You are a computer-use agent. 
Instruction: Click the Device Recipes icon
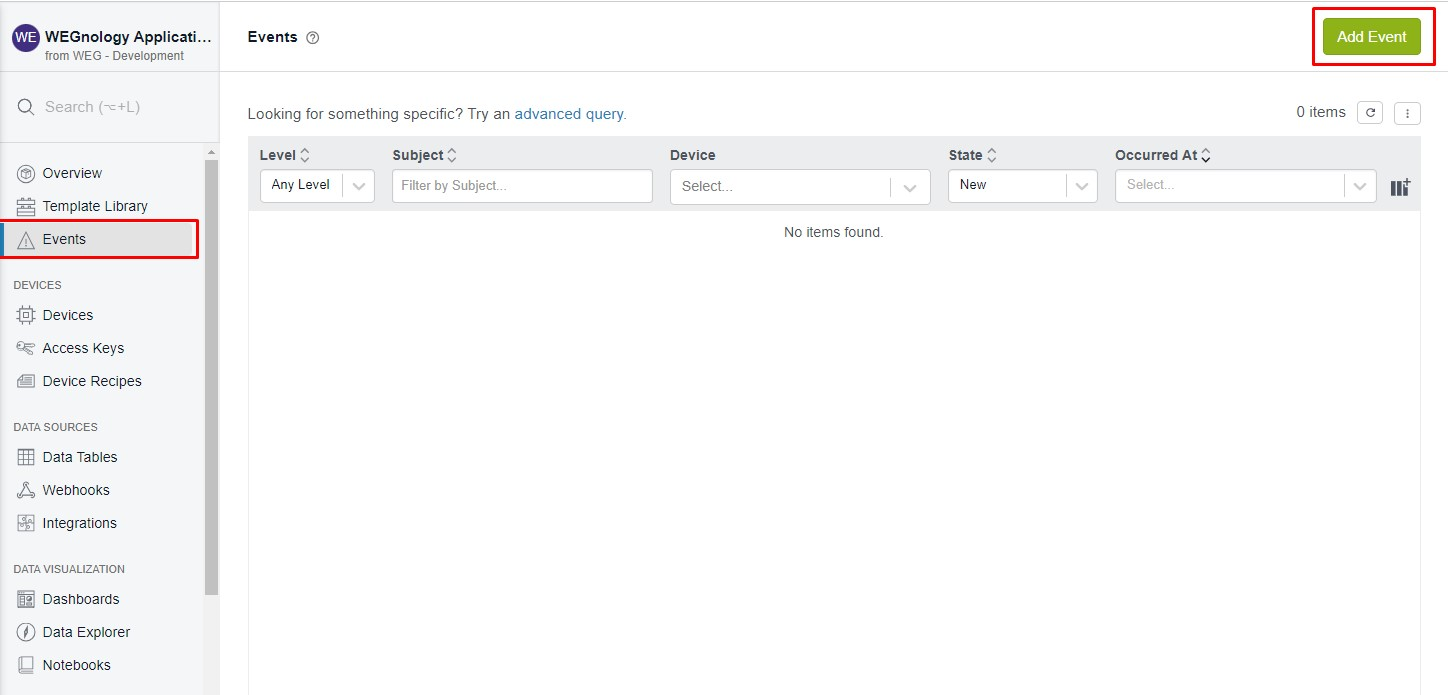point(26,381)
